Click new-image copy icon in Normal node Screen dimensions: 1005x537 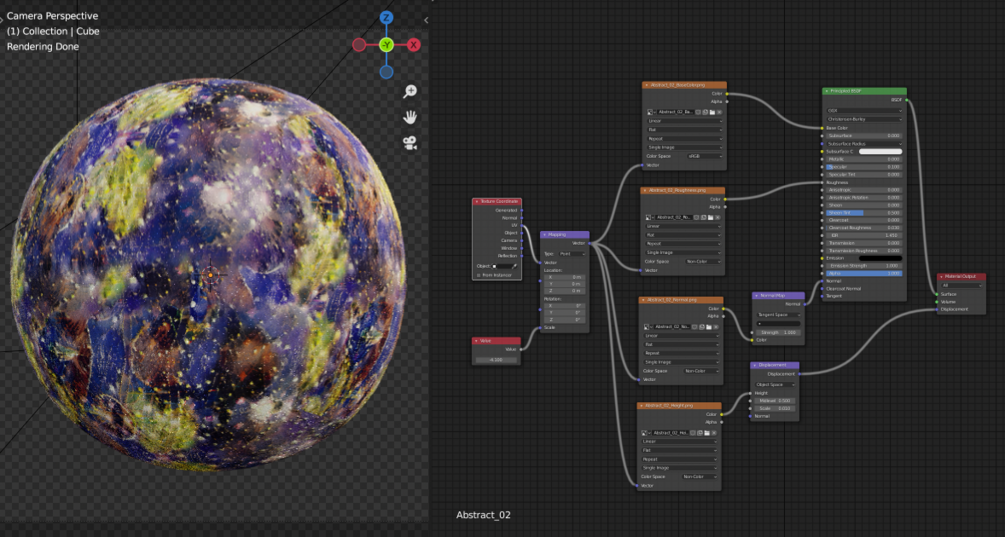pos(701,326)
